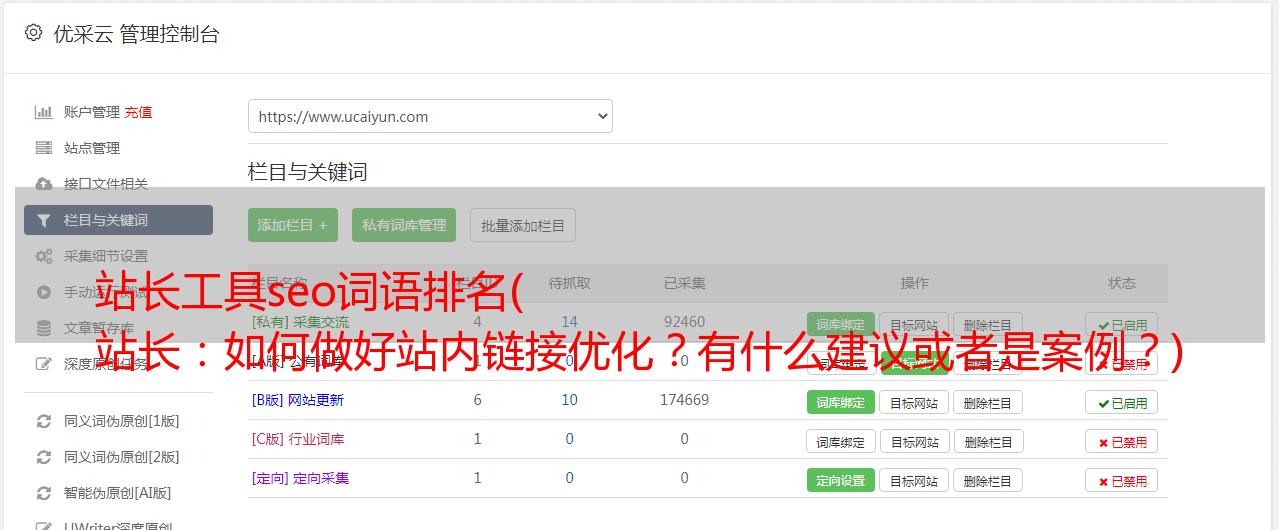1279x530 pixels.
Task: Open 采集细节设置 in the sidebar
Action: point(106,256)
